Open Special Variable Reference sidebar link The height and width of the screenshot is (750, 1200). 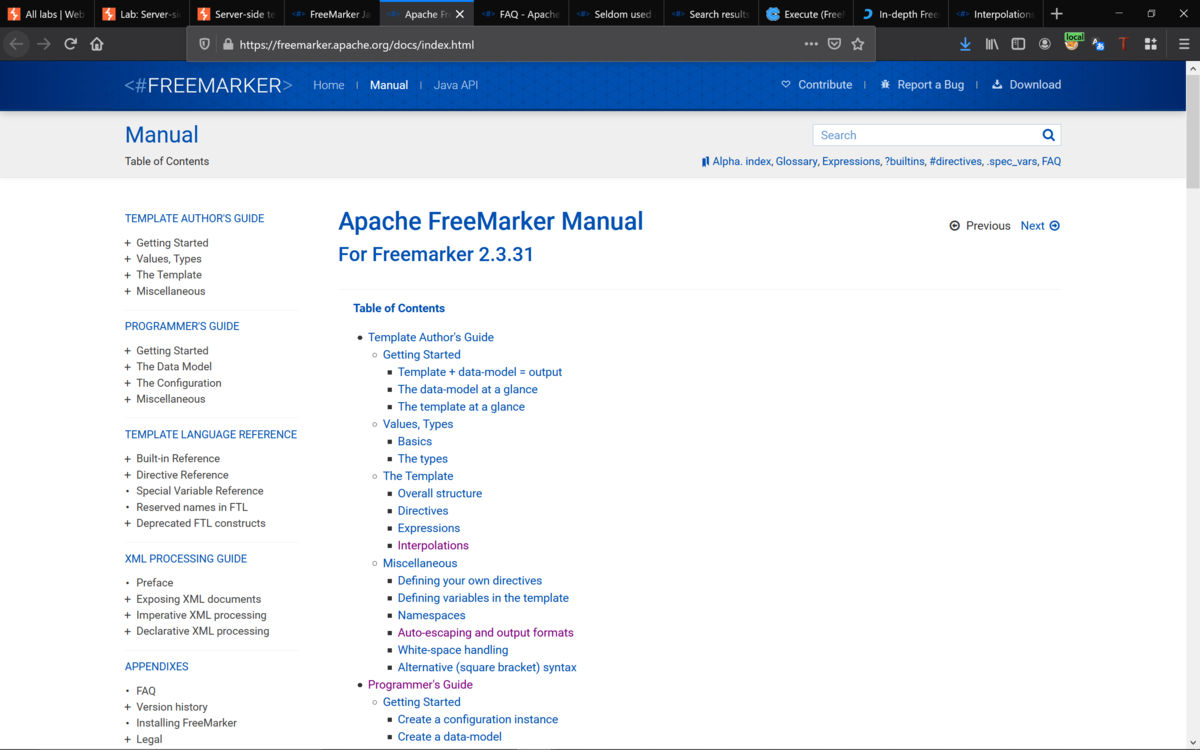point(200,491)
